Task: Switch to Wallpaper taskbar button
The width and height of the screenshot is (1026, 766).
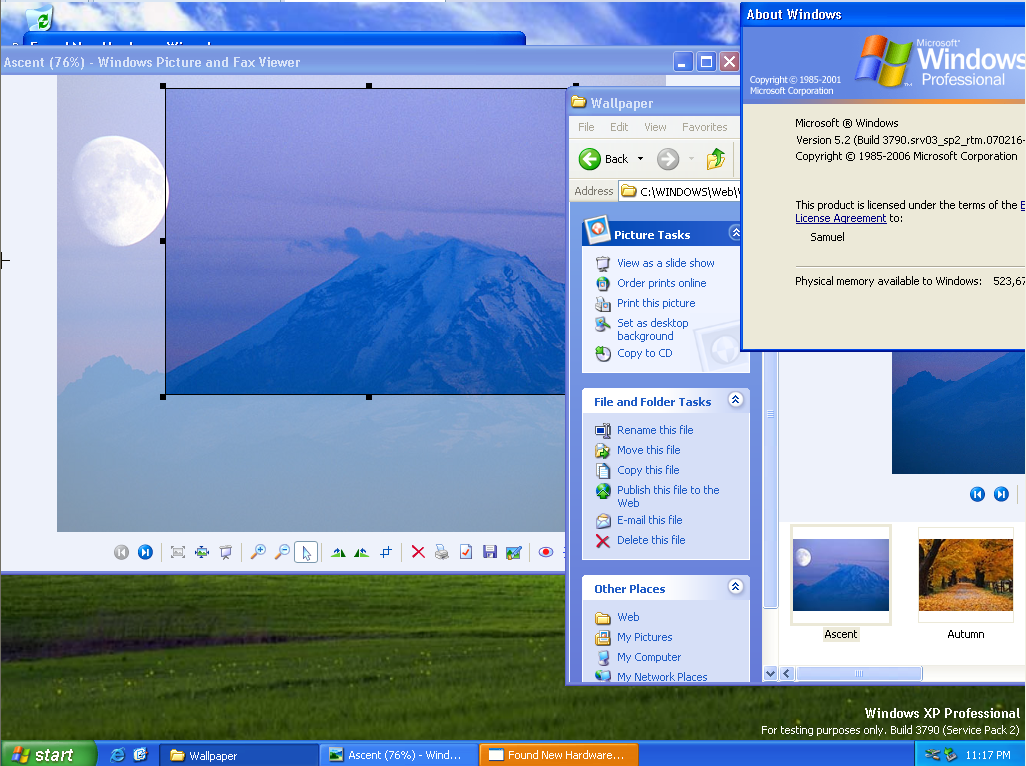Action: (239, 755)
